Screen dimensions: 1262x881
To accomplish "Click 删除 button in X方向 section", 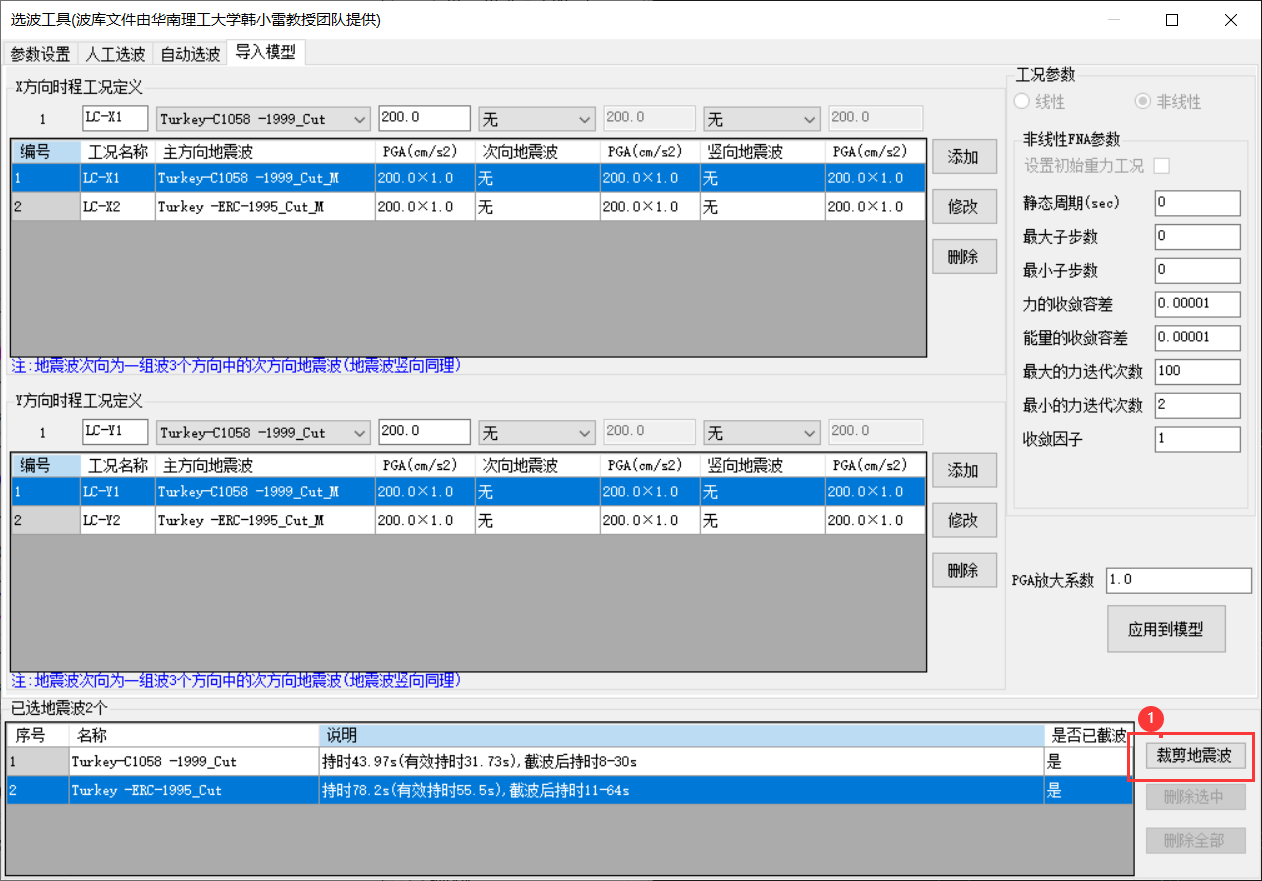I will point(962,257).
